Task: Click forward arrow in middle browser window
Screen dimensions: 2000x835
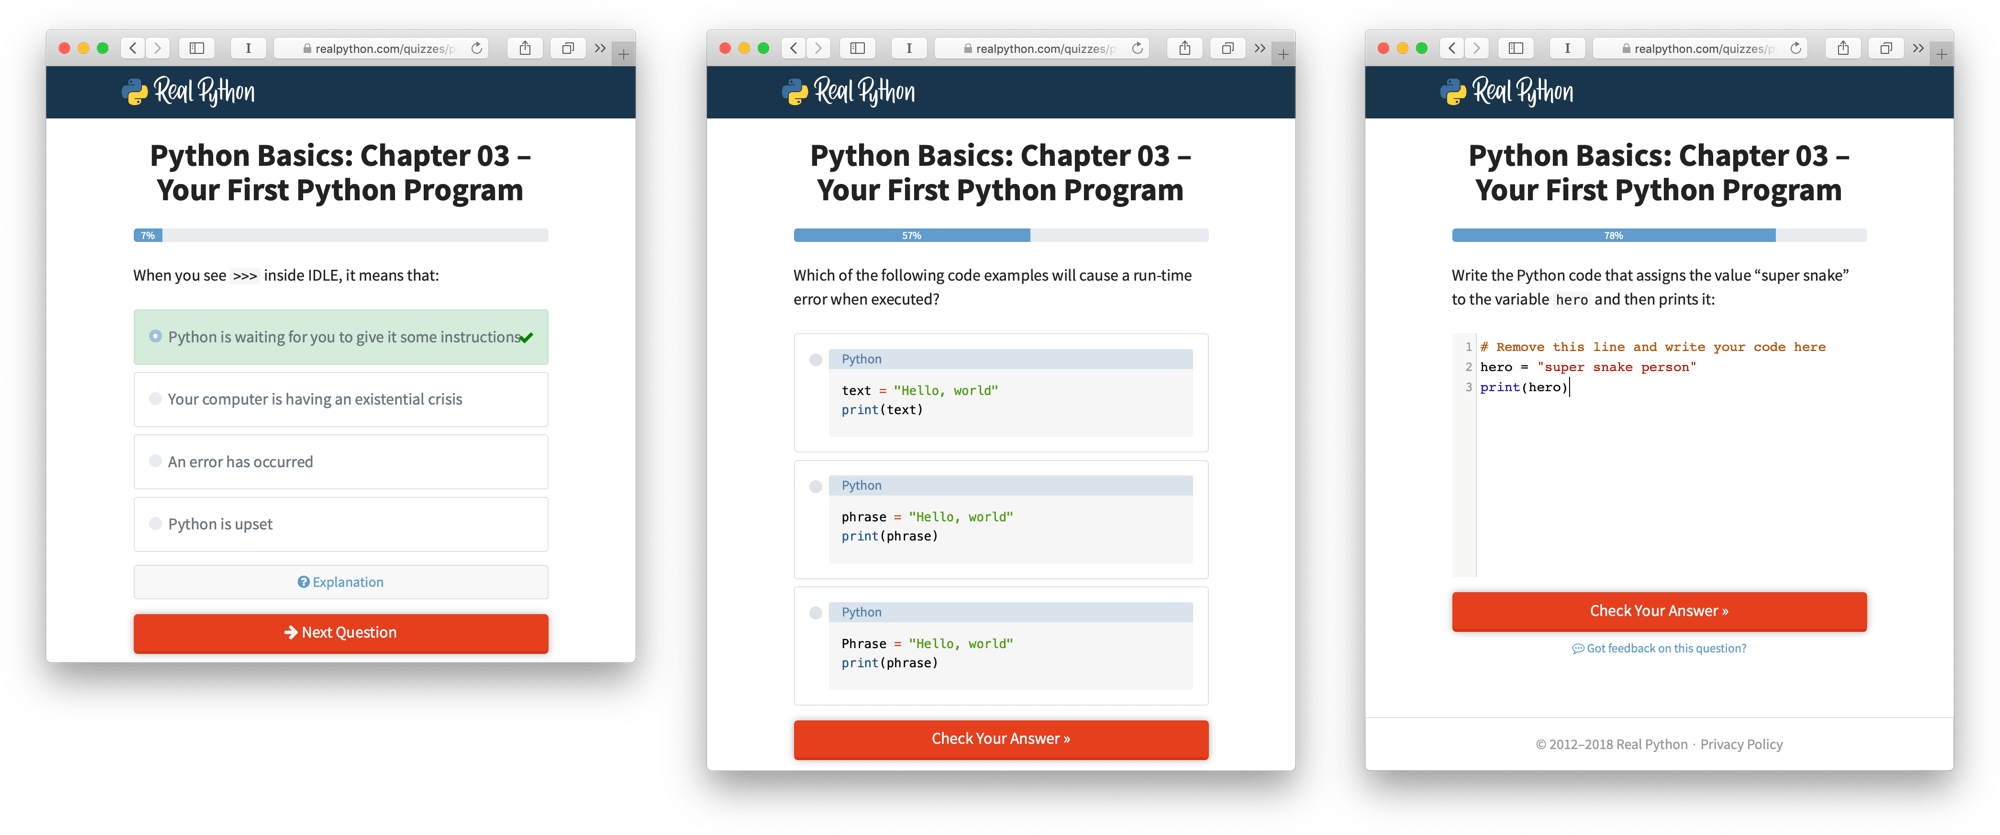Action: (818, 48)
